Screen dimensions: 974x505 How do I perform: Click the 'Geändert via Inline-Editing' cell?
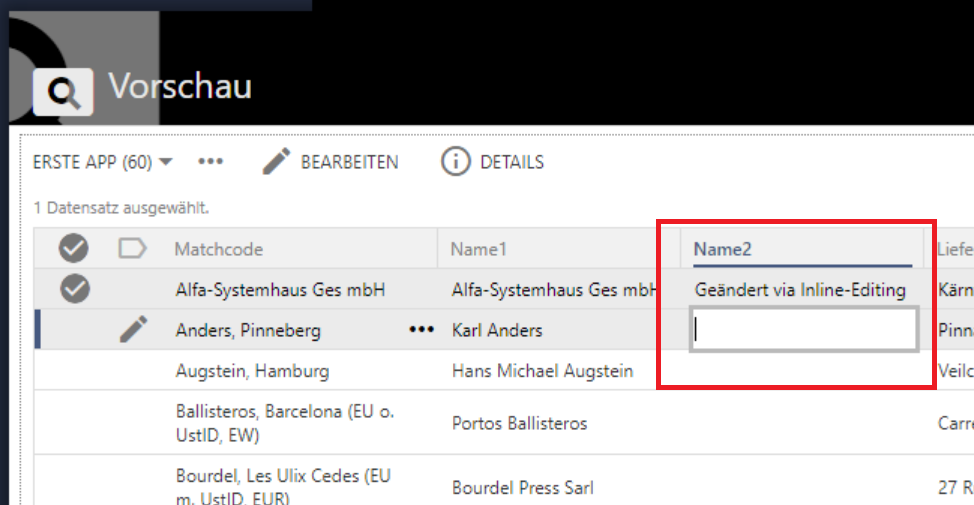[800, 290]
